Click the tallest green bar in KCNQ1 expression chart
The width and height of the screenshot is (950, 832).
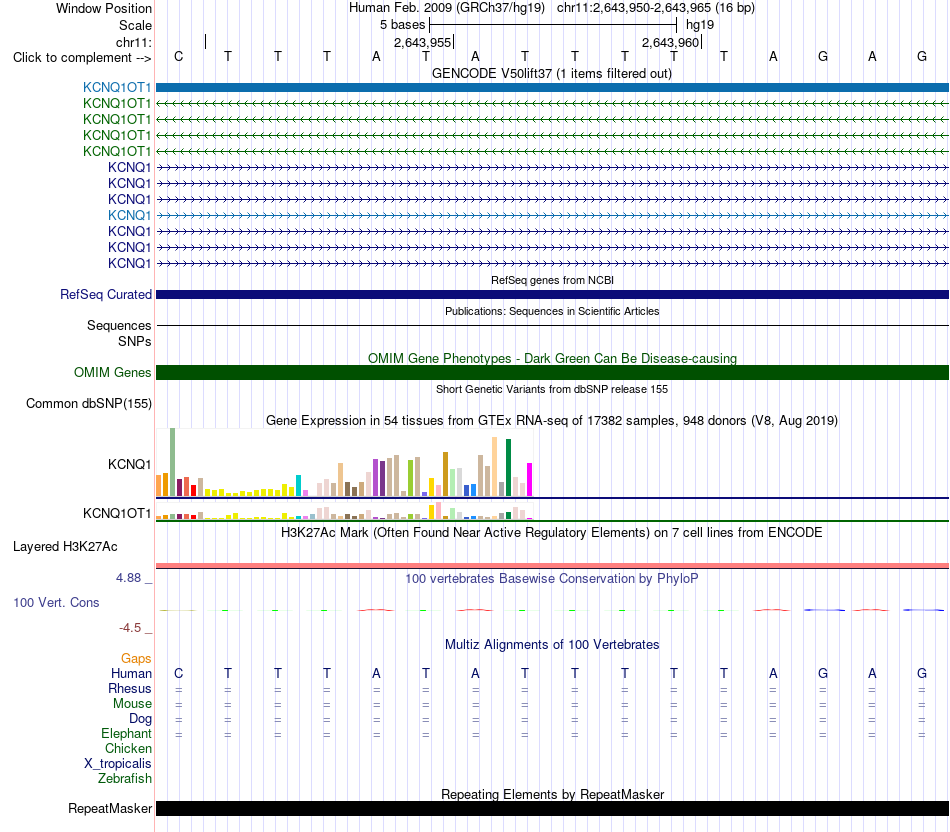click(173, 462)
